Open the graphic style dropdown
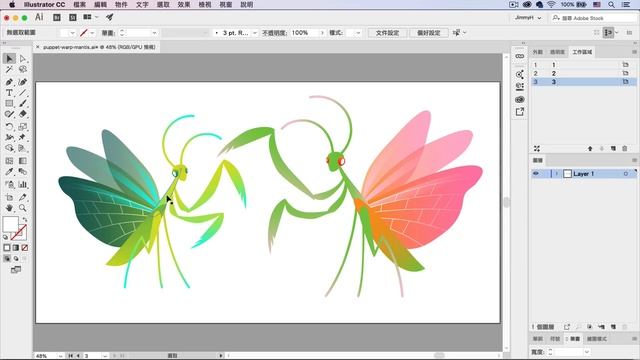This screenshot has width=640, height=360. pos(358,33)
